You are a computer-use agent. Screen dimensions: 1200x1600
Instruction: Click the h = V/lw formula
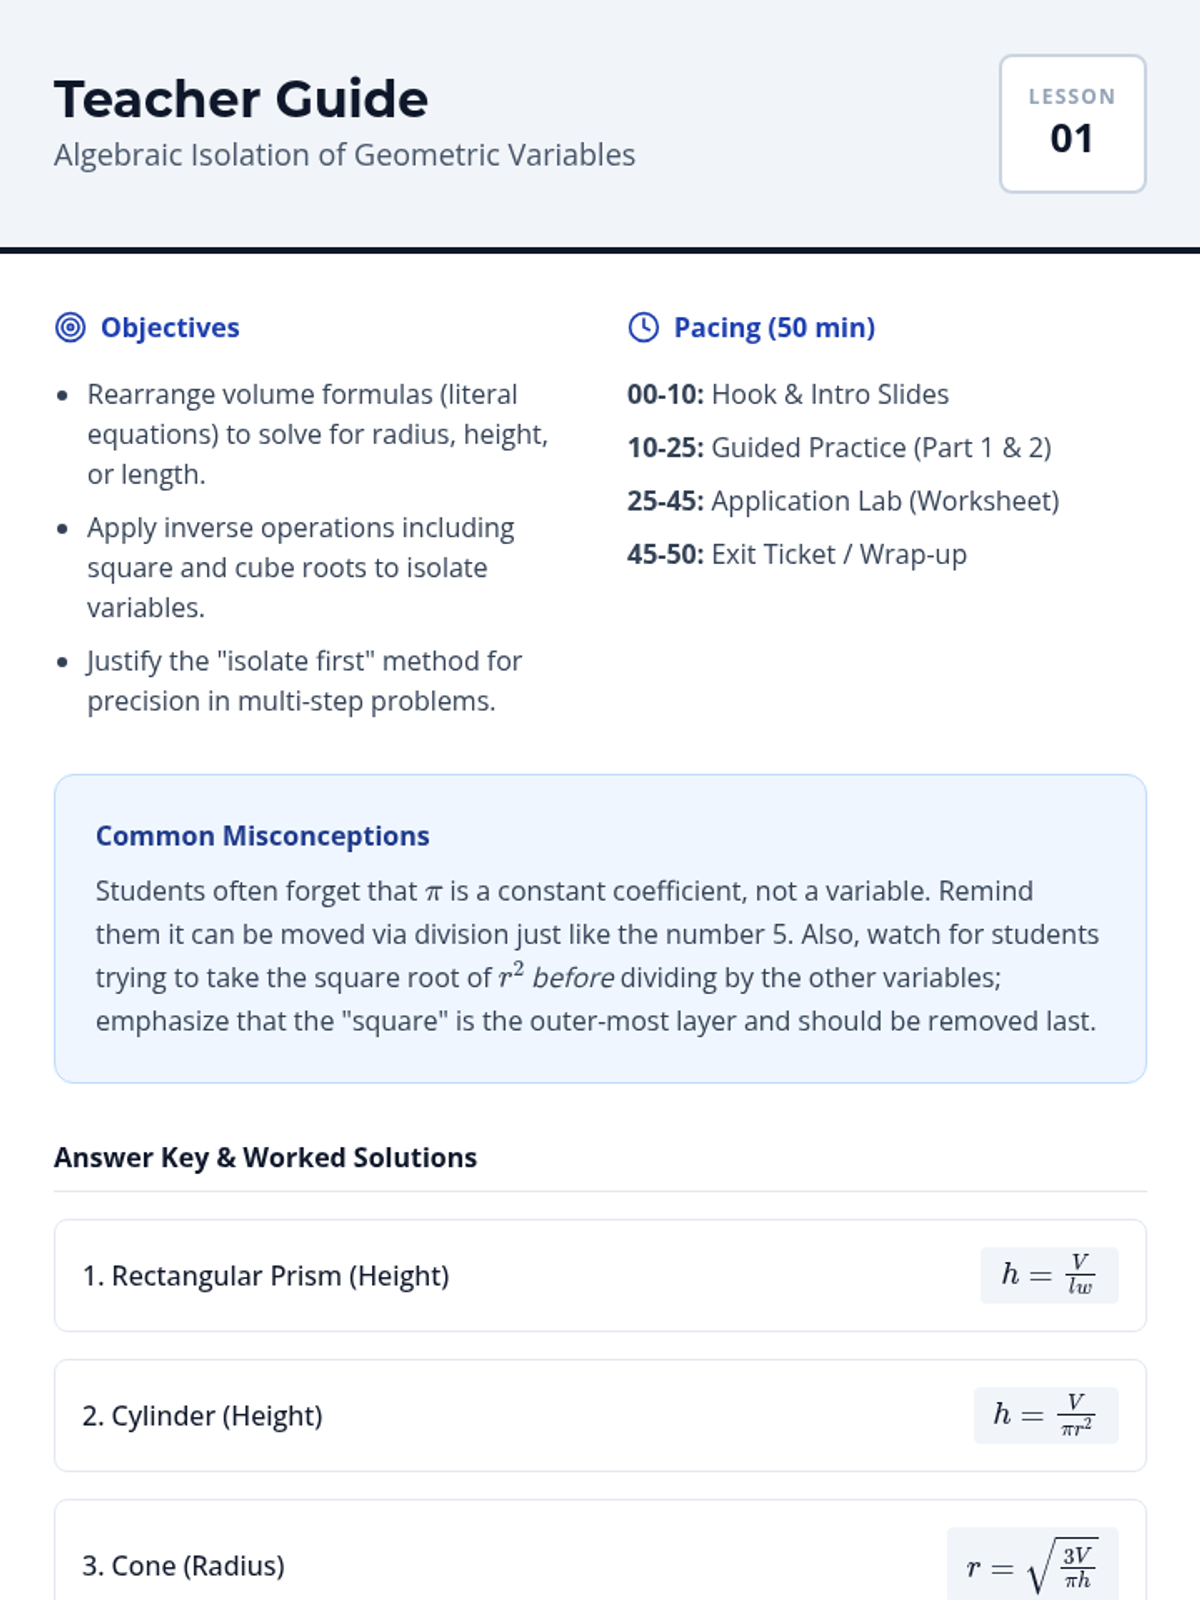(x=1048, y=1275)
